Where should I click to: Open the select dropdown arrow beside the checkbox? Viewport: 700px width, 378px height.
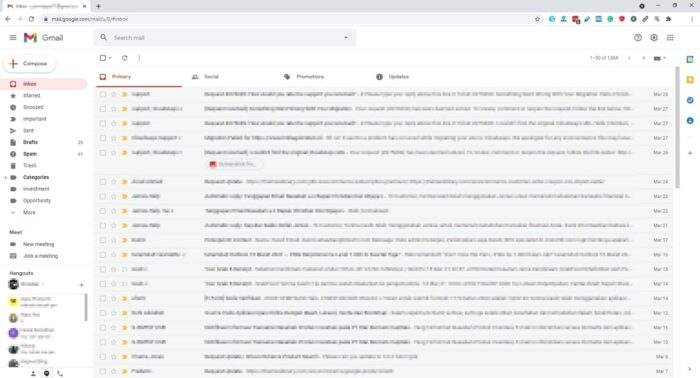[x=110, y=58]
